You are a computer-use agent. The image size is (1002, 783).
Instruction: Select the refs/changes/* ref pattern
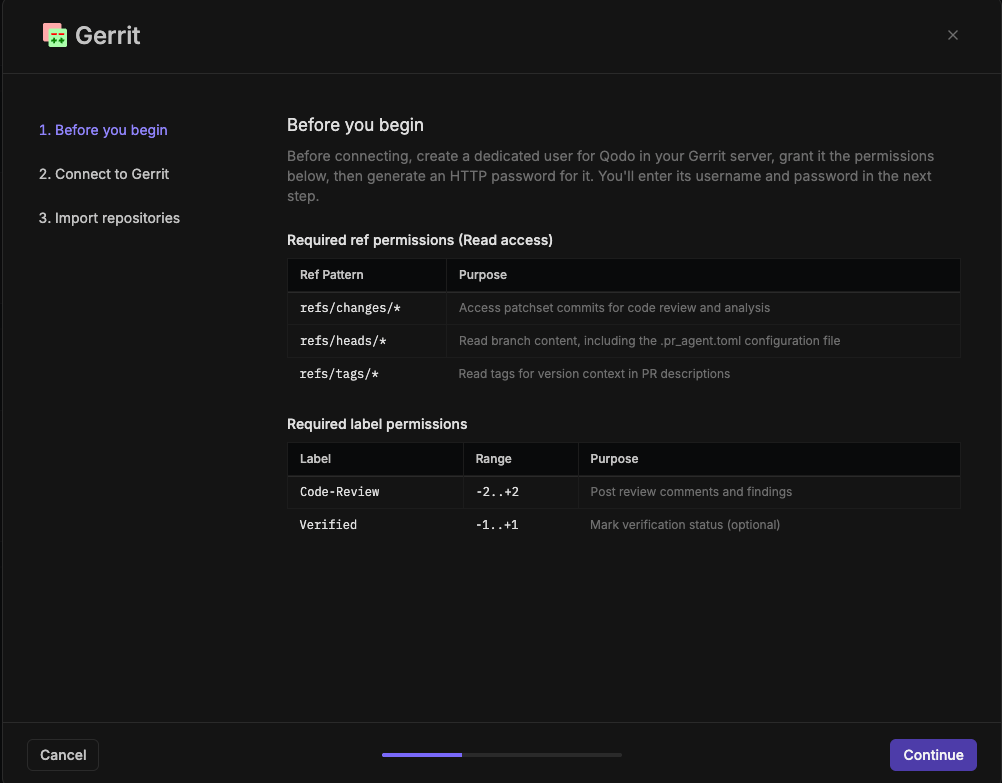[350, 308]
